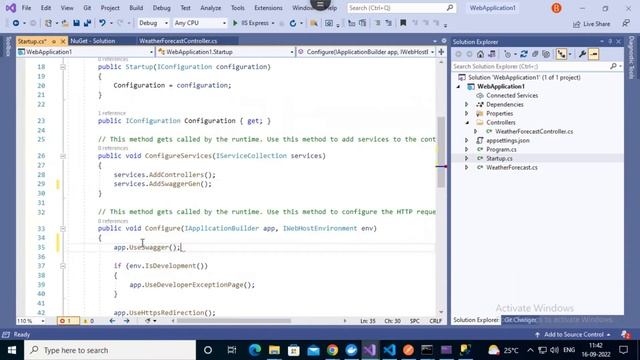
Task: Click Connected Services in Solution Explorer
Action: point(512,96)
